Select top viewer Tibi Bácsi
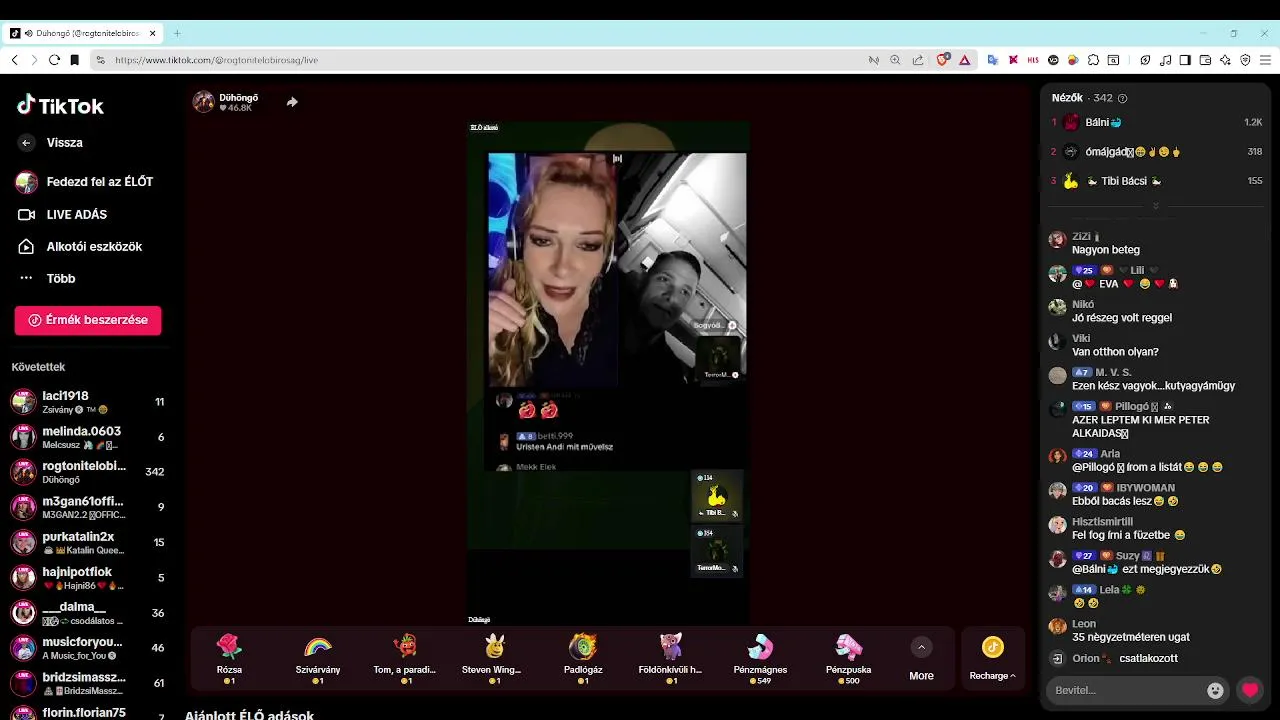The width and height of the screenshot is (1280, 720). [x=1157, y=181]
